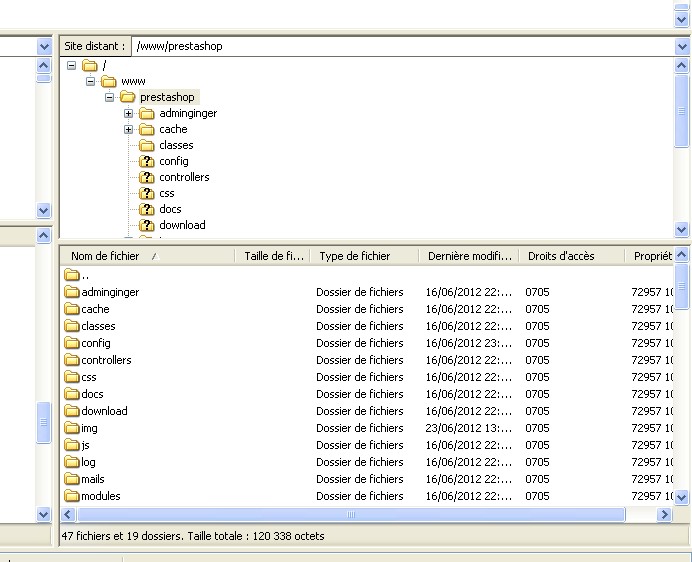This screenshot has width=692, height=562.
Task: Click the config row date '16/06/2012 23:...'
Action: click(x=468, y=343)
